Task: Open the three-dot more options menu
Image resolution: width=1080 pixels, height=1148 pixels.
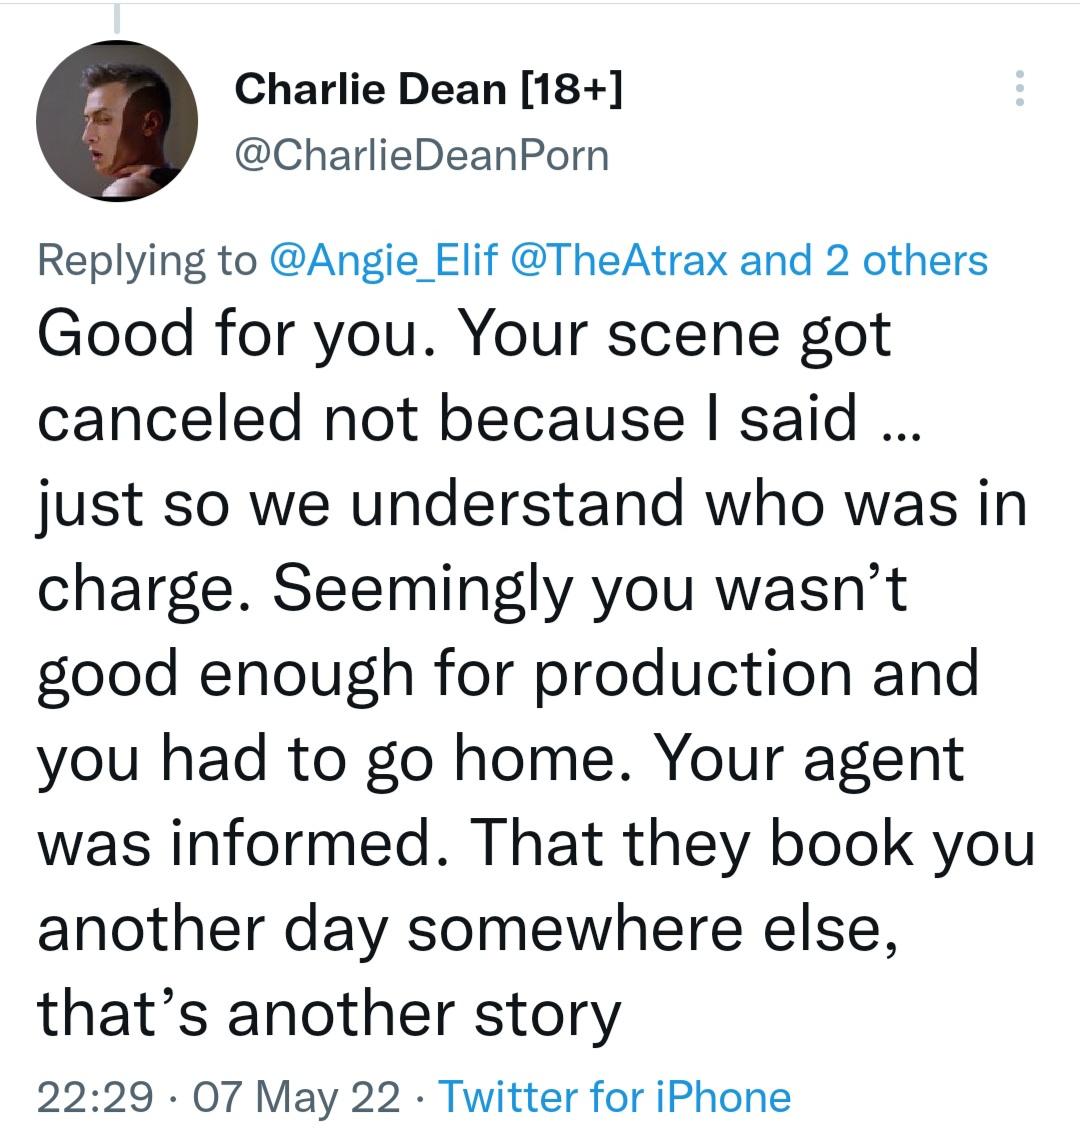Action: point(1019,89)
